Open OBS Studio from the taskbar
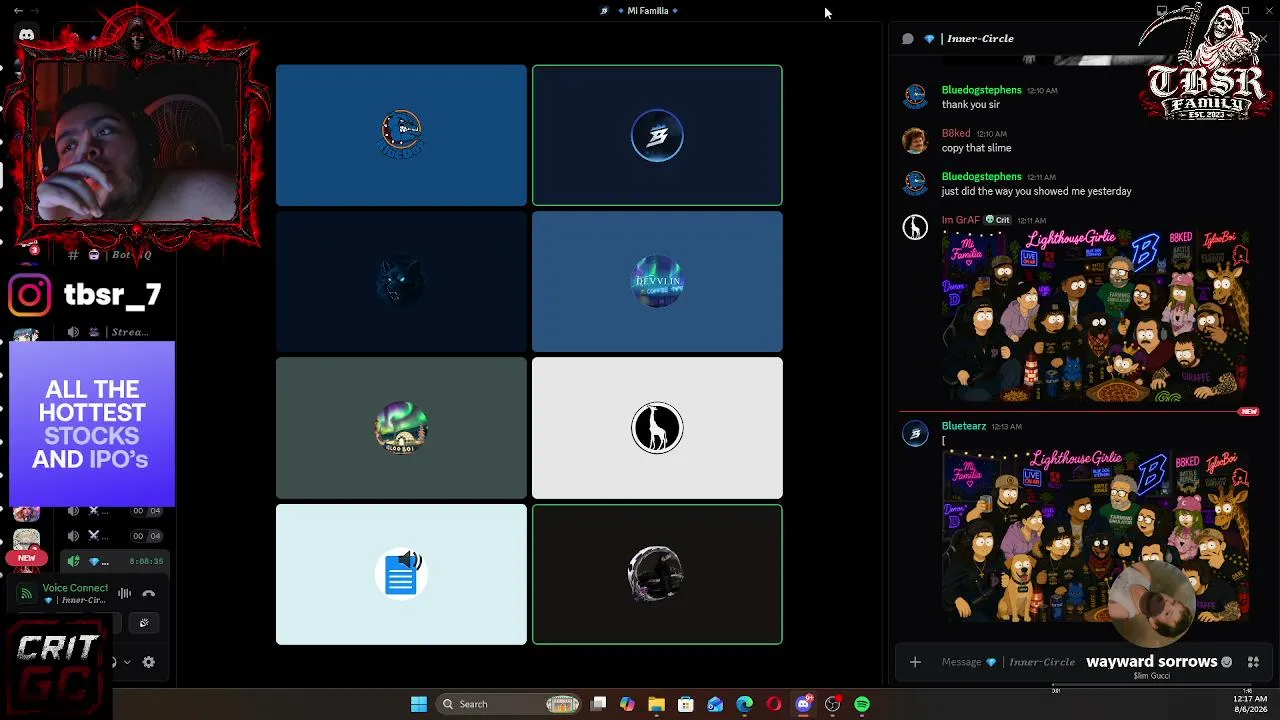1280x720 pixels. point(833,704)
